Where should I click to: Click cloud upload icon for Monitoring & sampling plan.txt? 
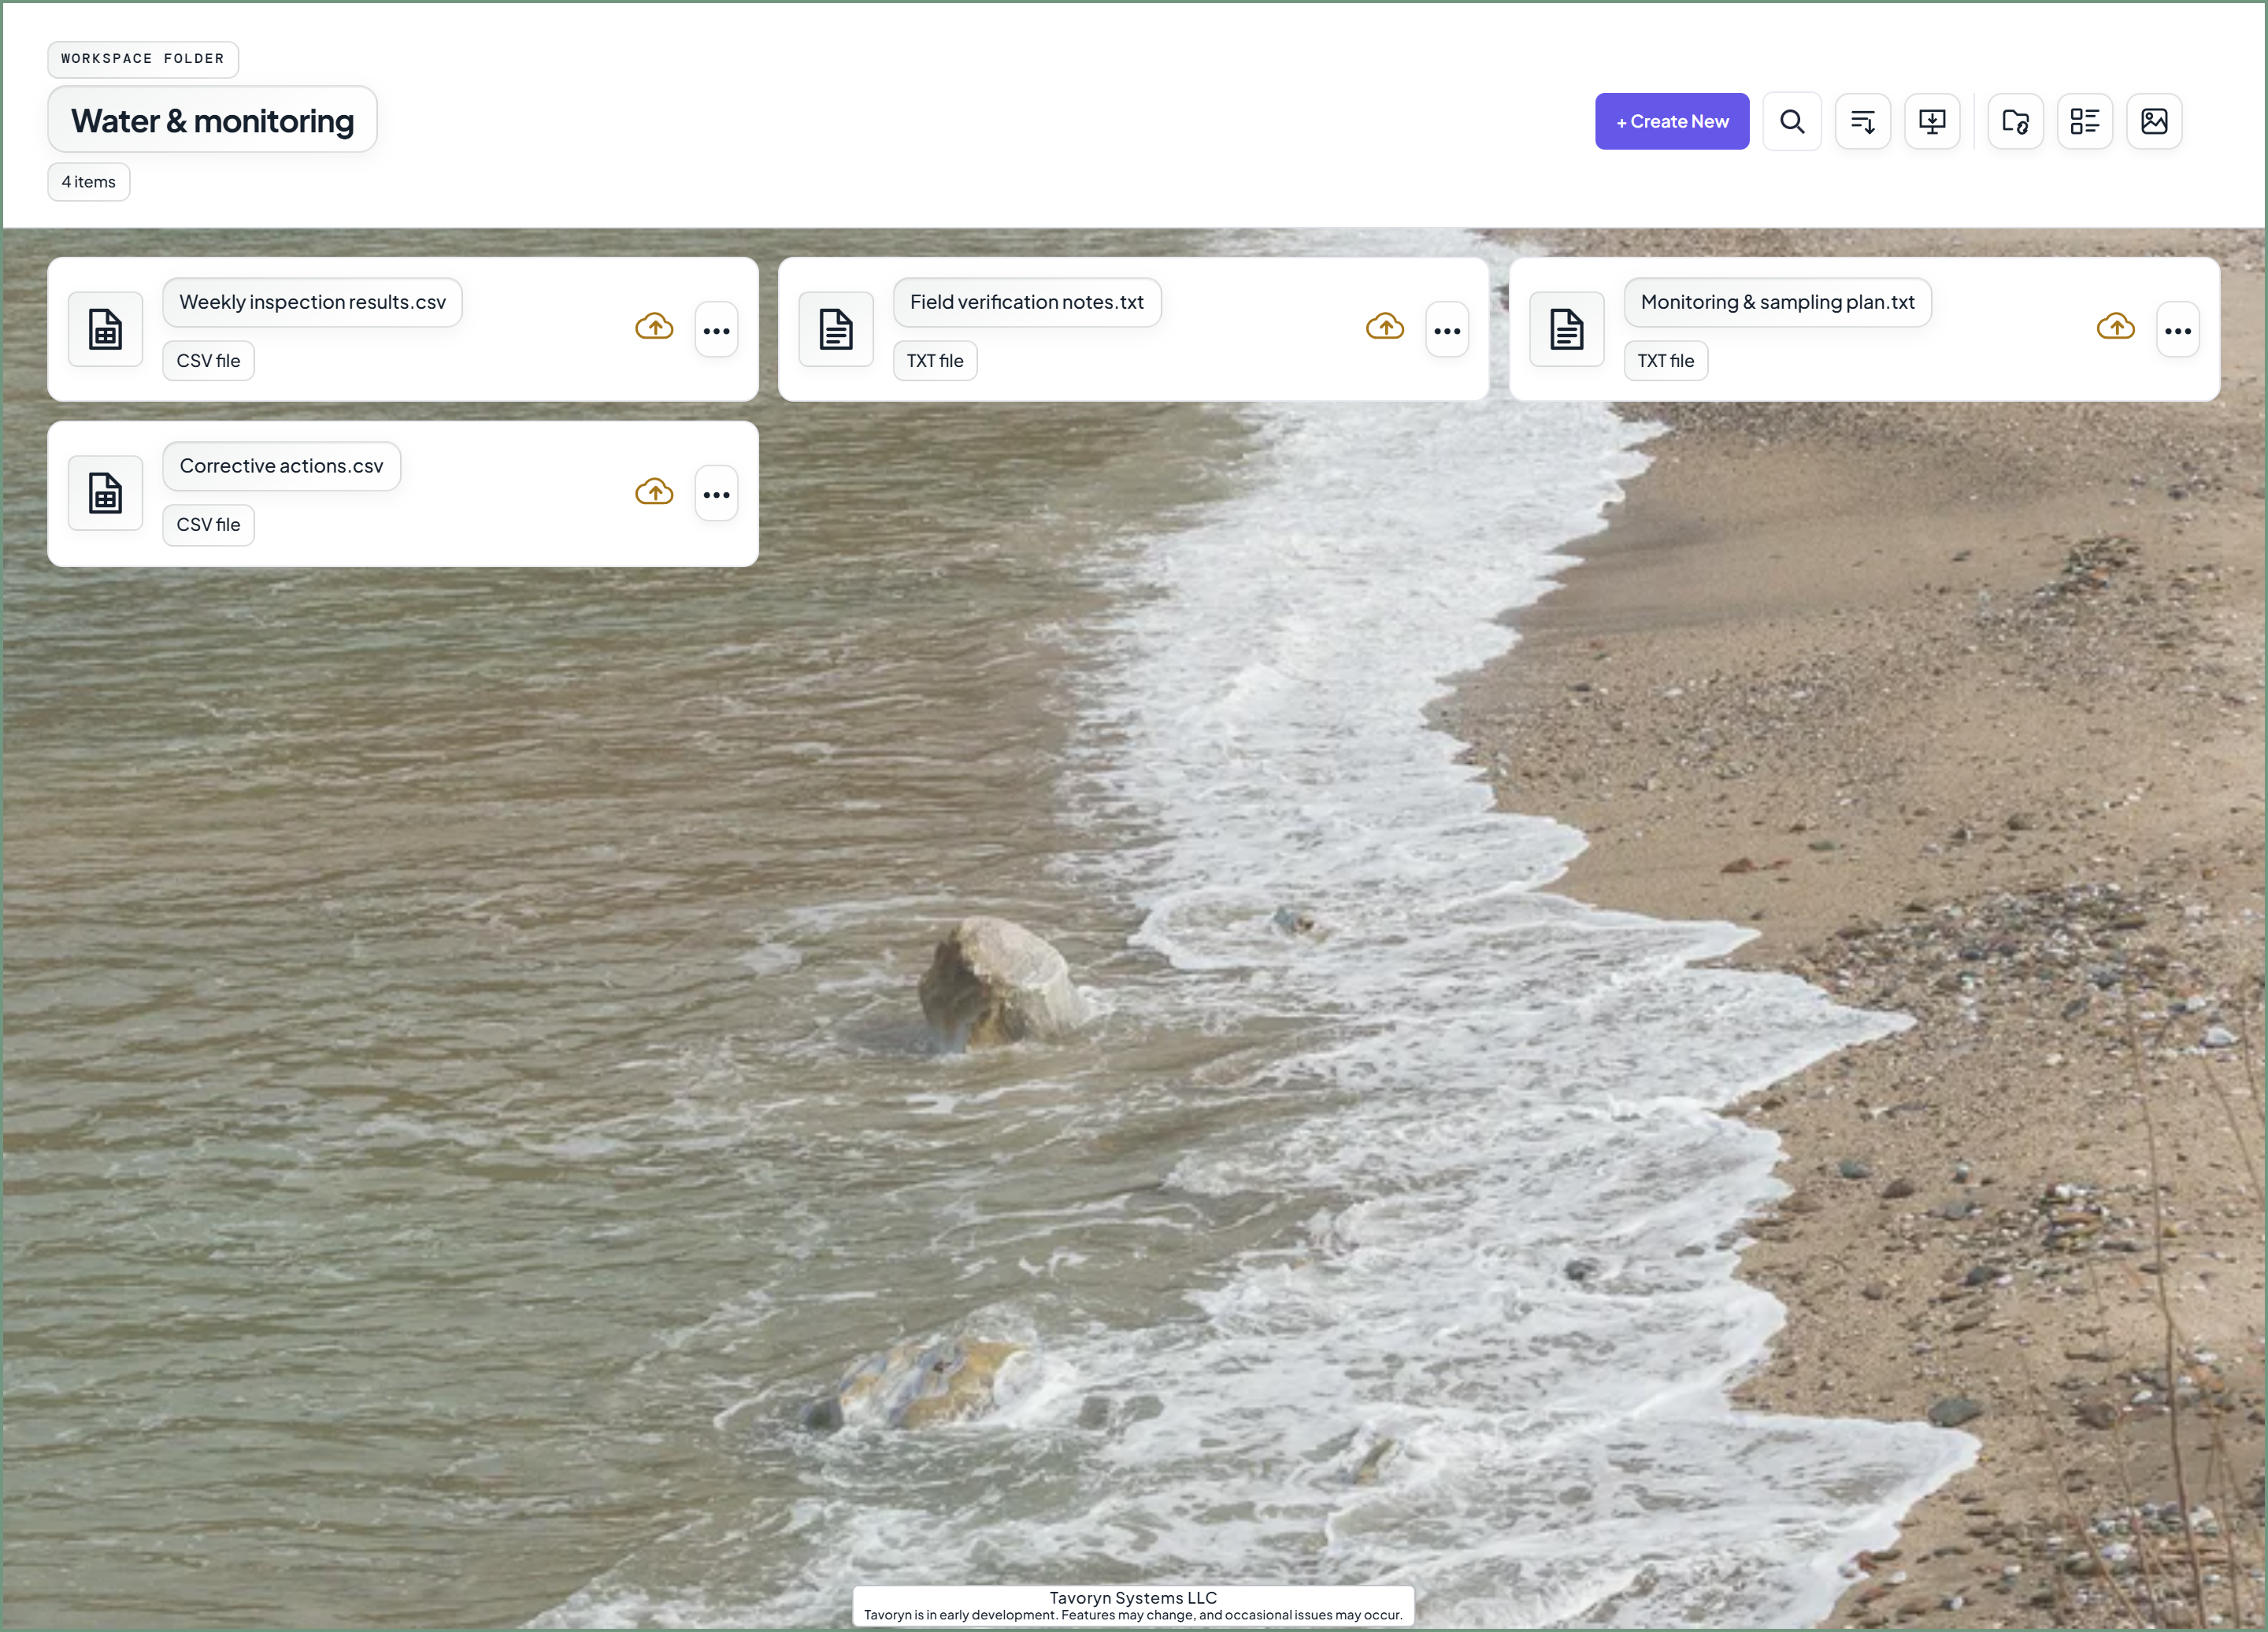click(x=2116, y=327)
